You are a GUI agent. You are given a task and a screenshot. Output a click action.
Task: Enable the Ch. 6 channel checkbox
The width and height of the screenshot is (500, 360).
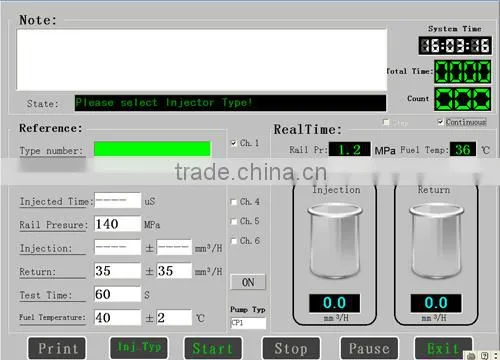[234, 241]
